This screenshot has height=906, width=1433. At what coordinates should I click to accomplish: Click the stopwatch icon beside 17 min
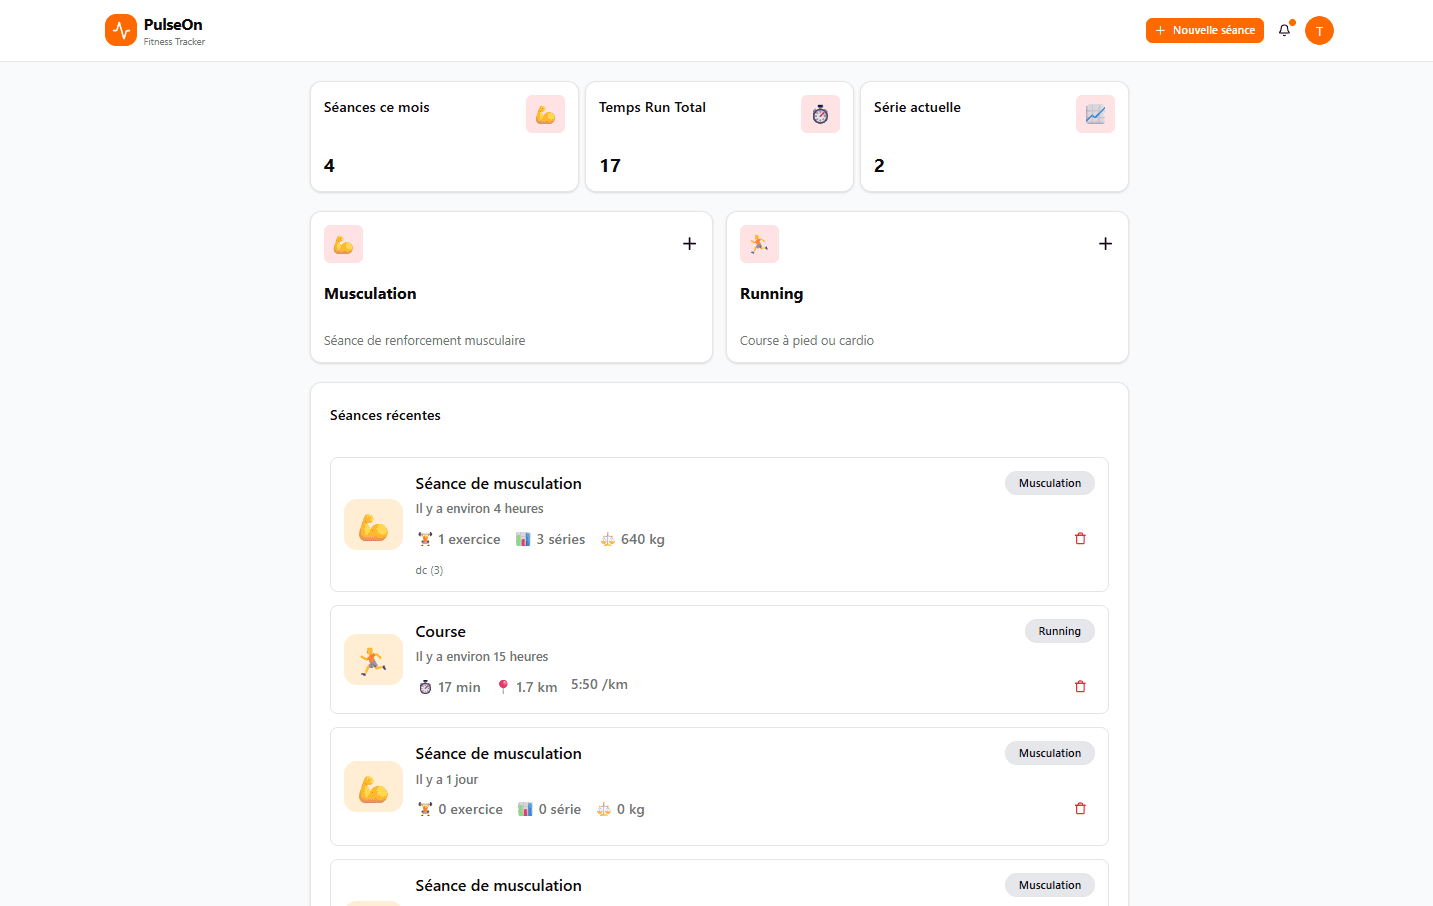425,687
